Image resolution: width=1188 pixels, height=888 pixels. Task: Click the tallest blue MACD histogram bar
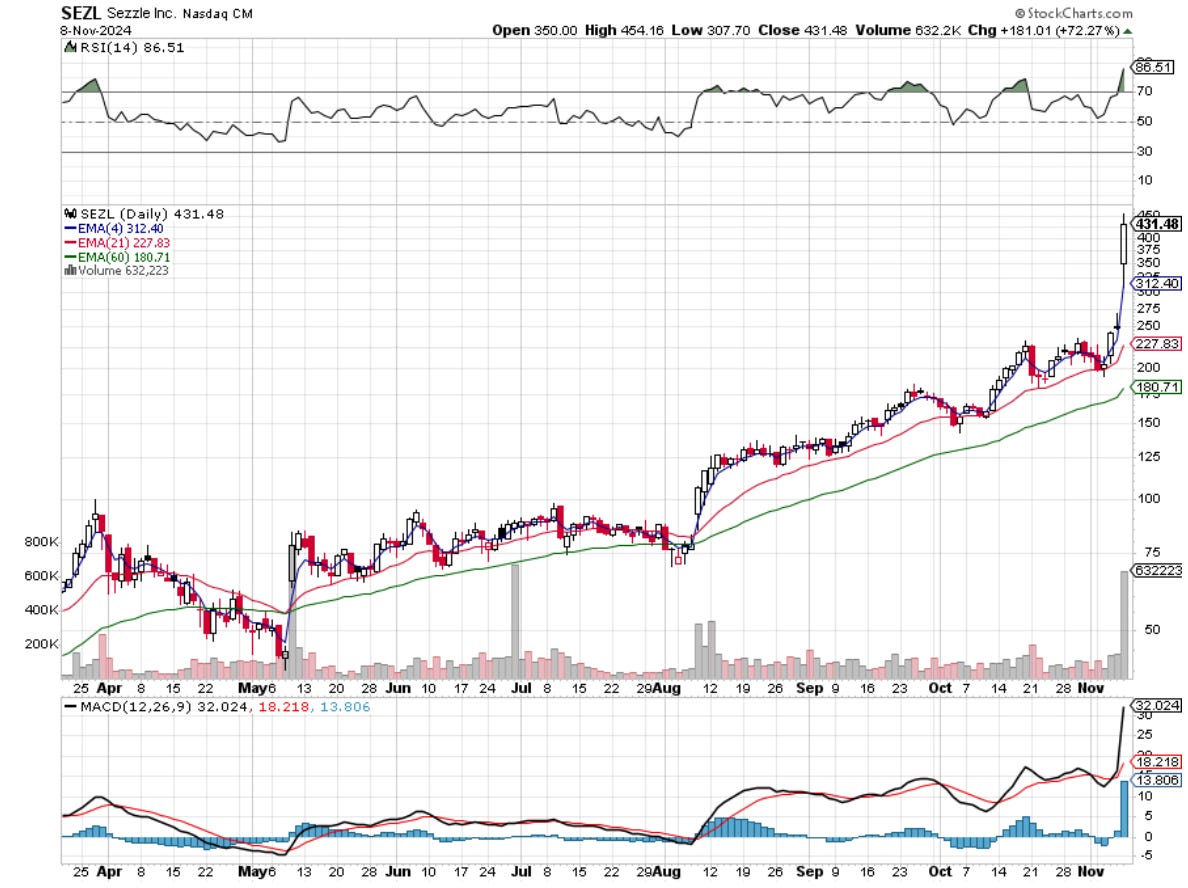pyautogui.click(x=1124, y=808)
